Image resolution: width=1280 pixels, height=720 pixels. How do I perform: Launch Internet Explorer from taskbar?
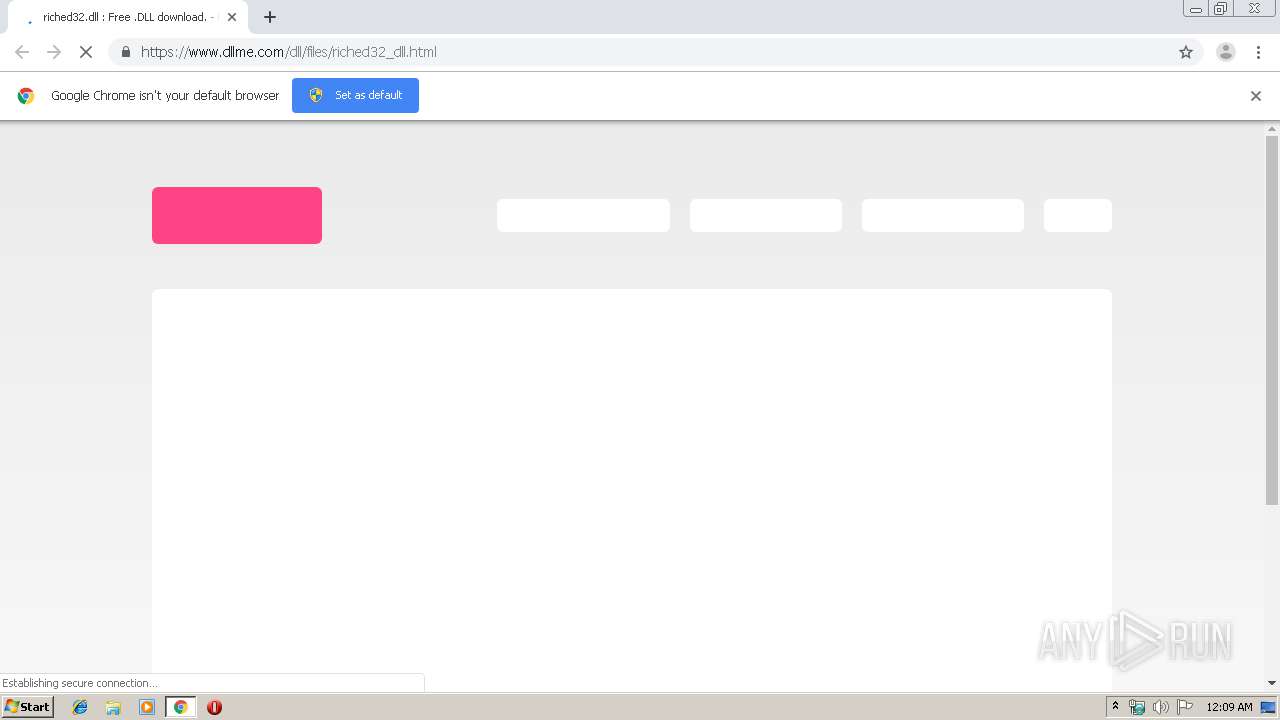coord(80,707)
